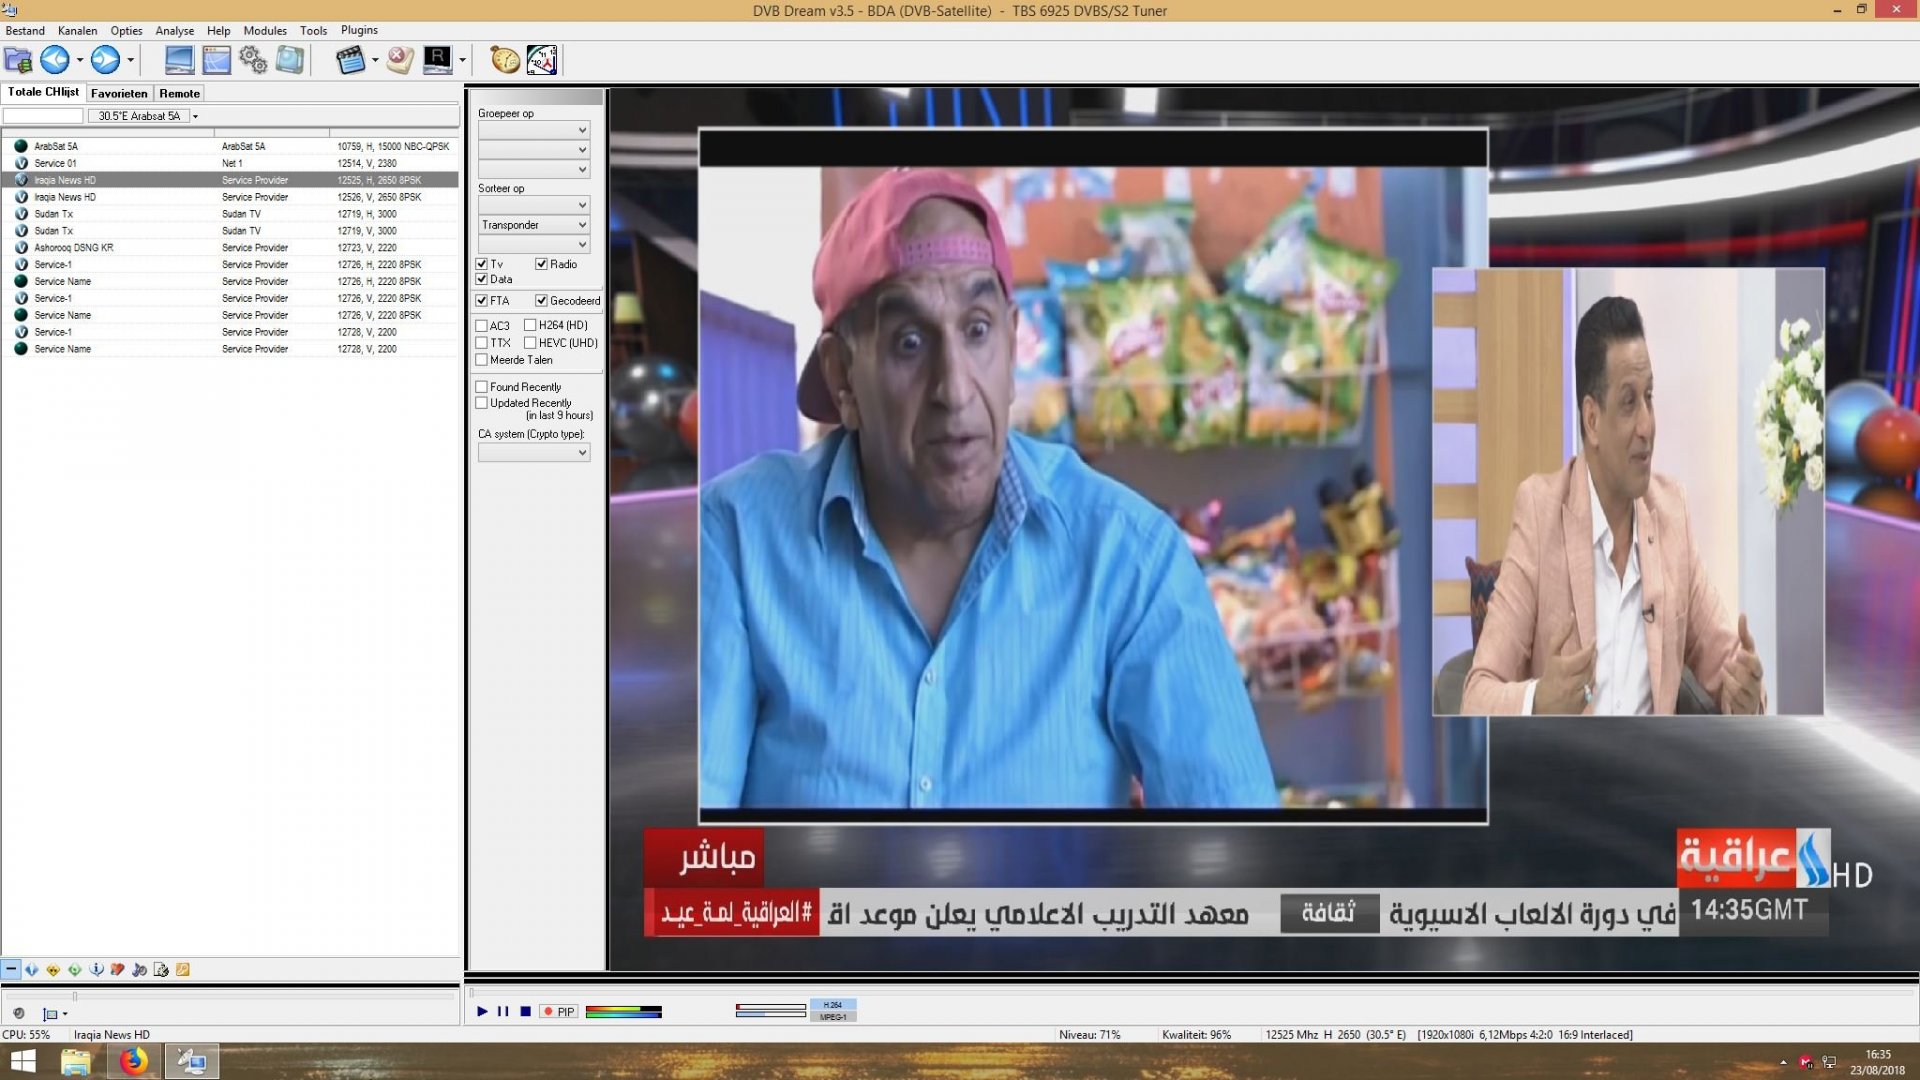This screenshot has height=1080, width=1920.
Task: Open the stopwatch timer toolbar icon
Action: (503, 60)
